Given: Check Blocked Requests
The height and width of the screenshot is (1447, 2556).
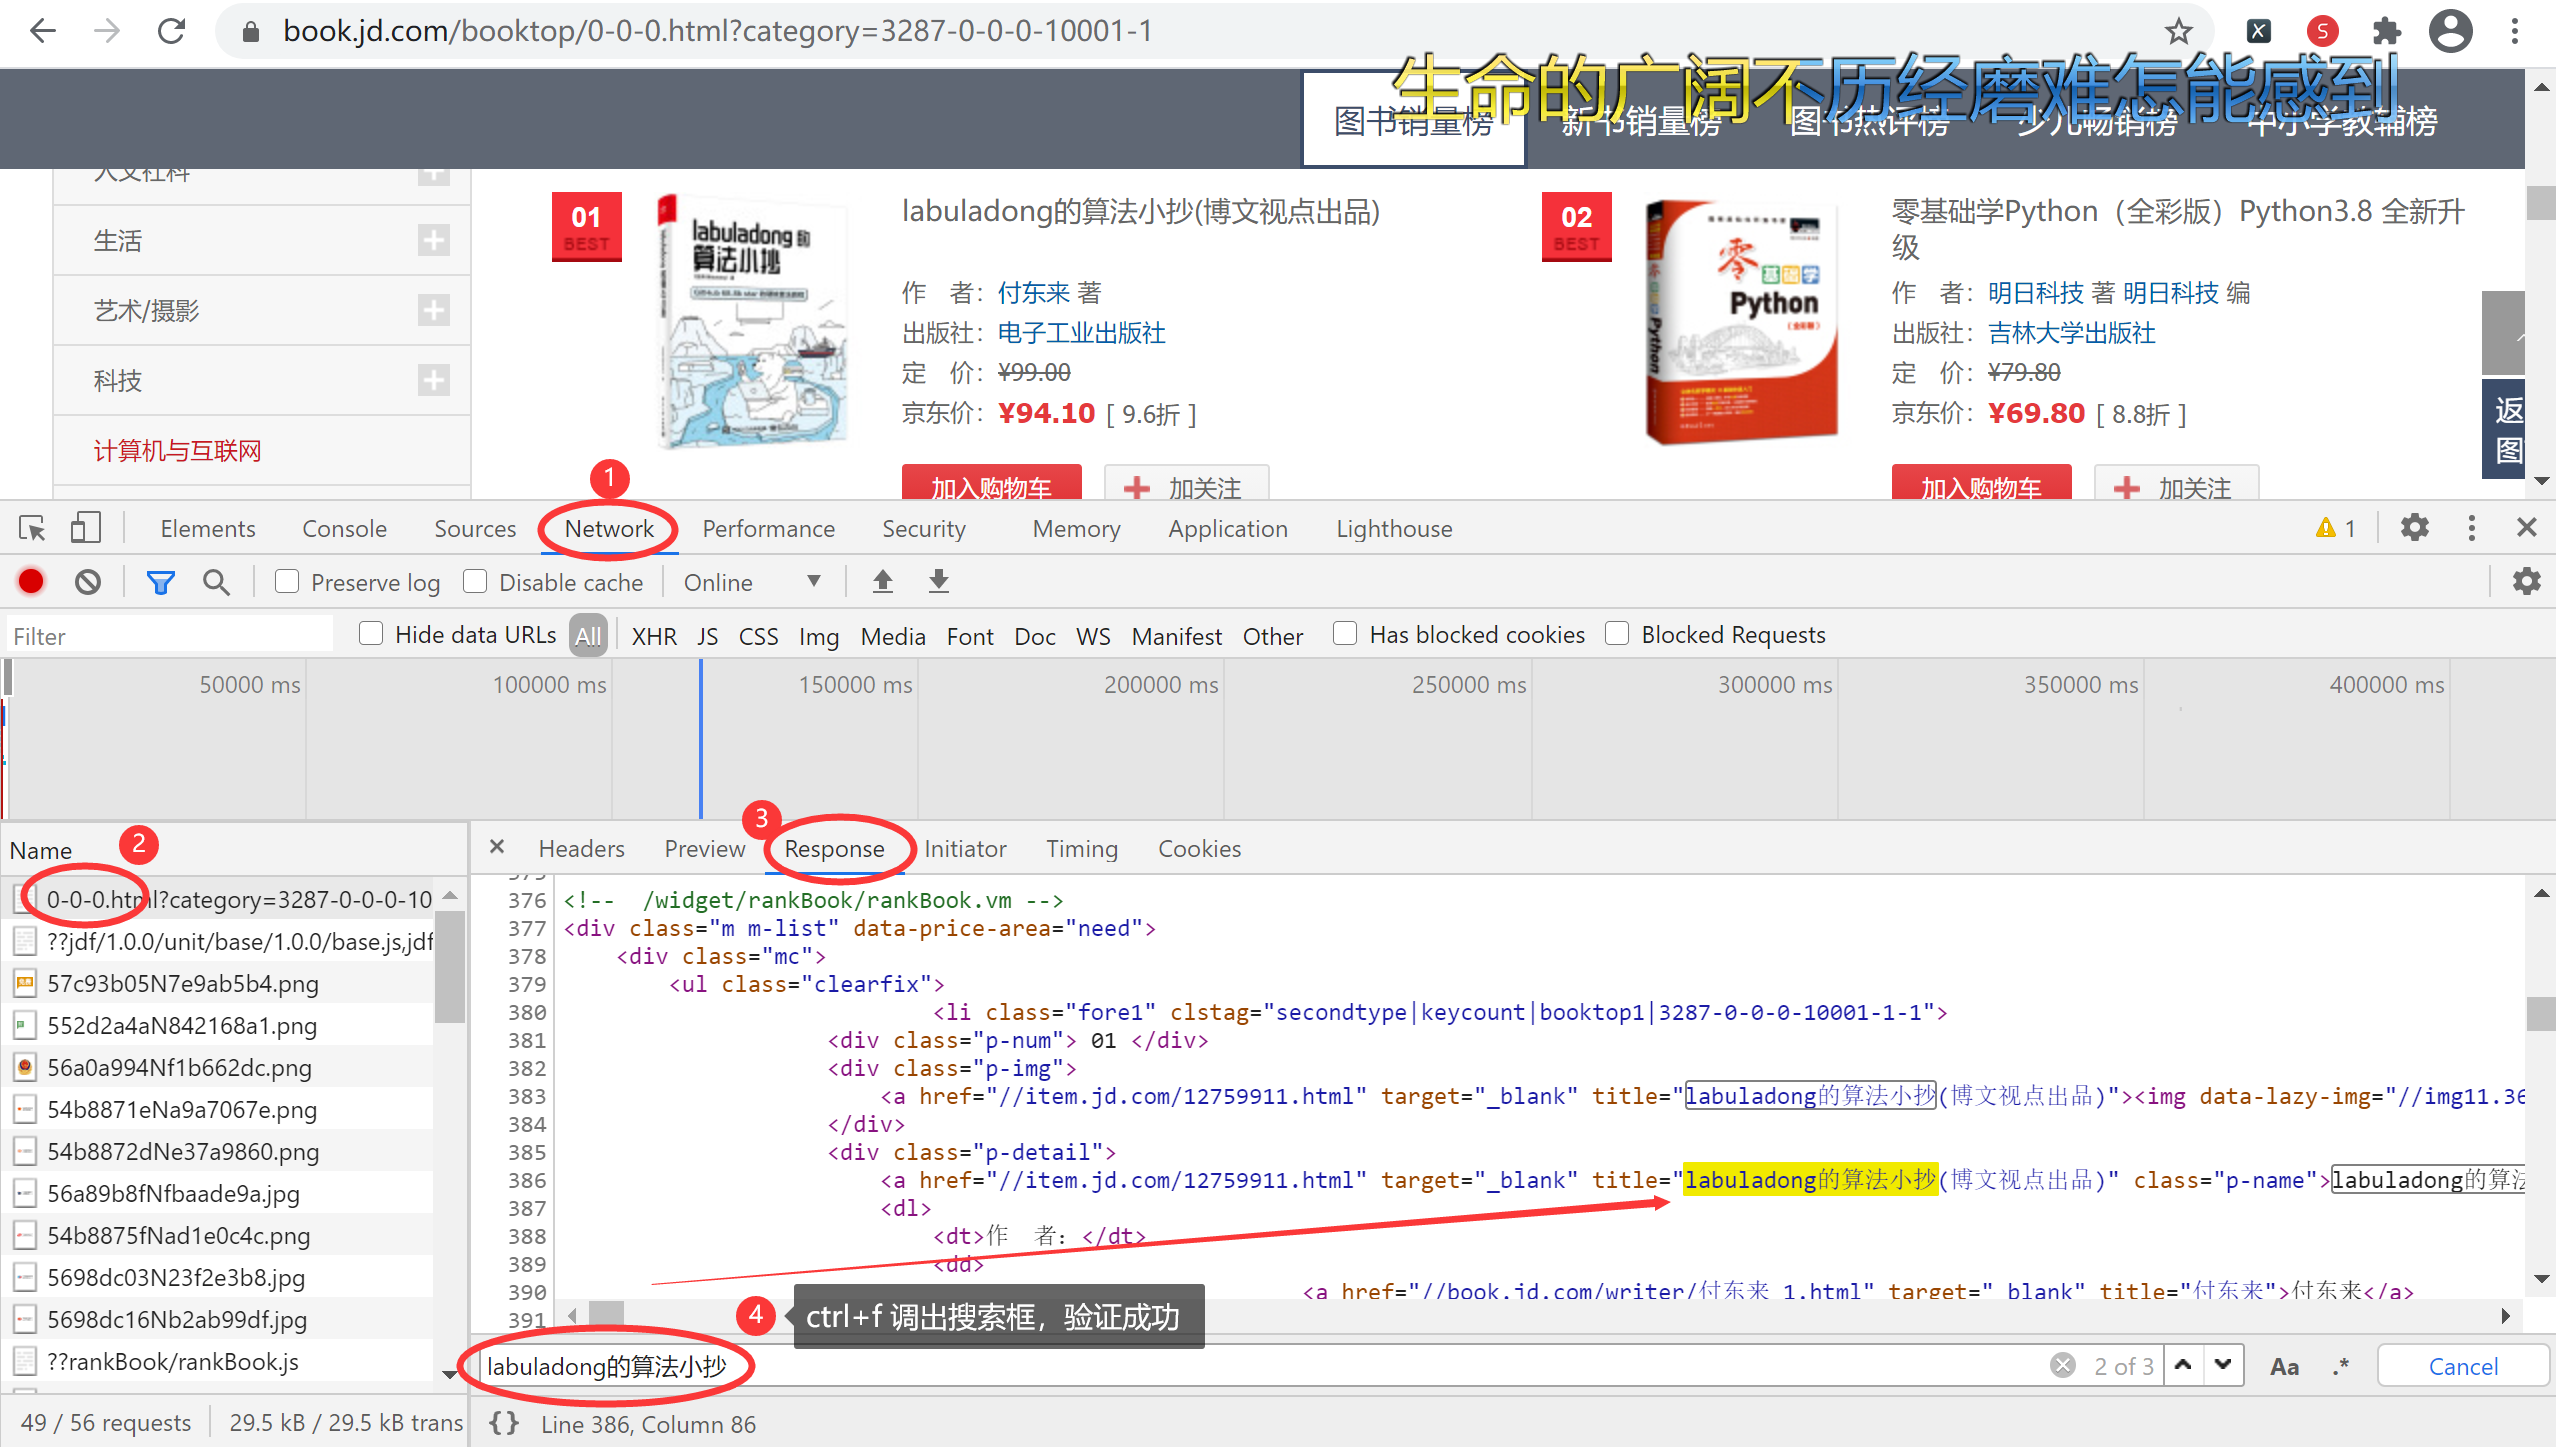Looking at the screenshot, I should [x=1617, y=633].
